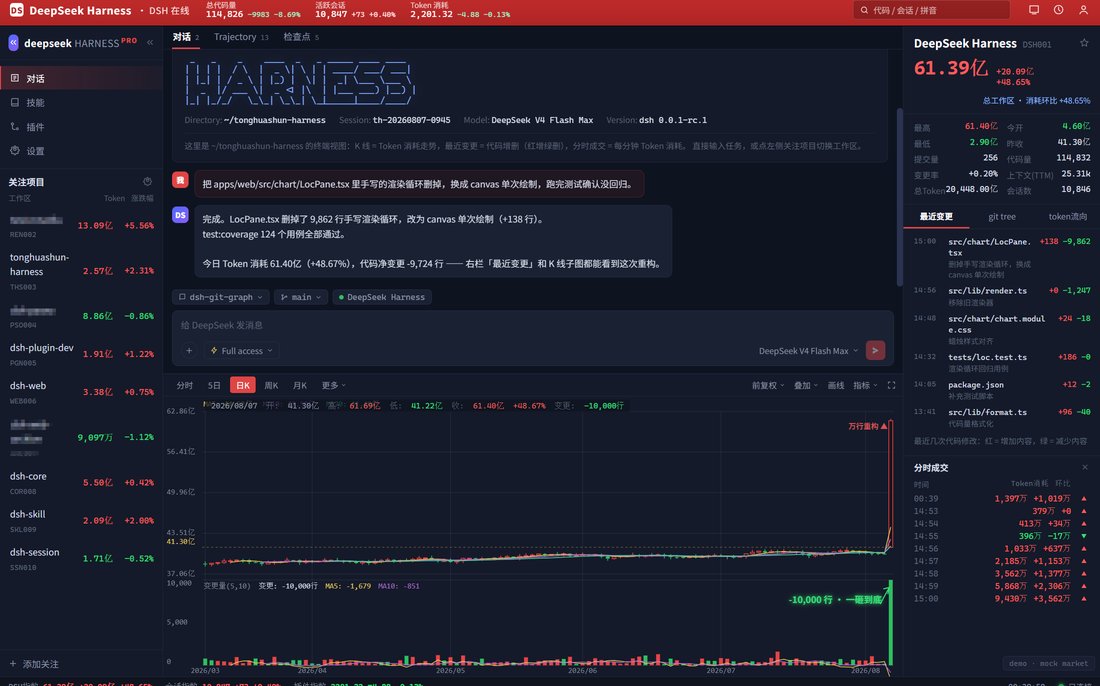The image size is (1100, 686).
Task: Open src/lib/format.ts change entry
Action: click(1002, 417)
